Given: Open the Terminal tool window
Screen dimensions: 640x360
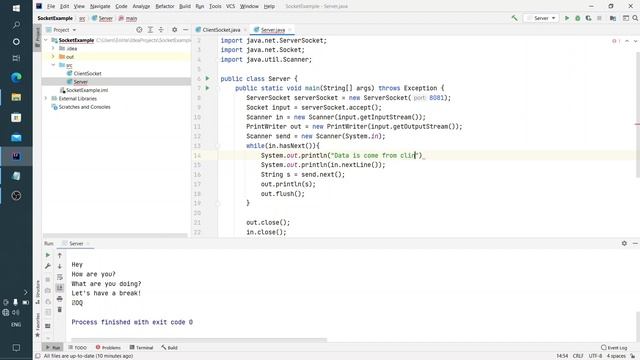Looking at the screenshot, I should 141,348.
